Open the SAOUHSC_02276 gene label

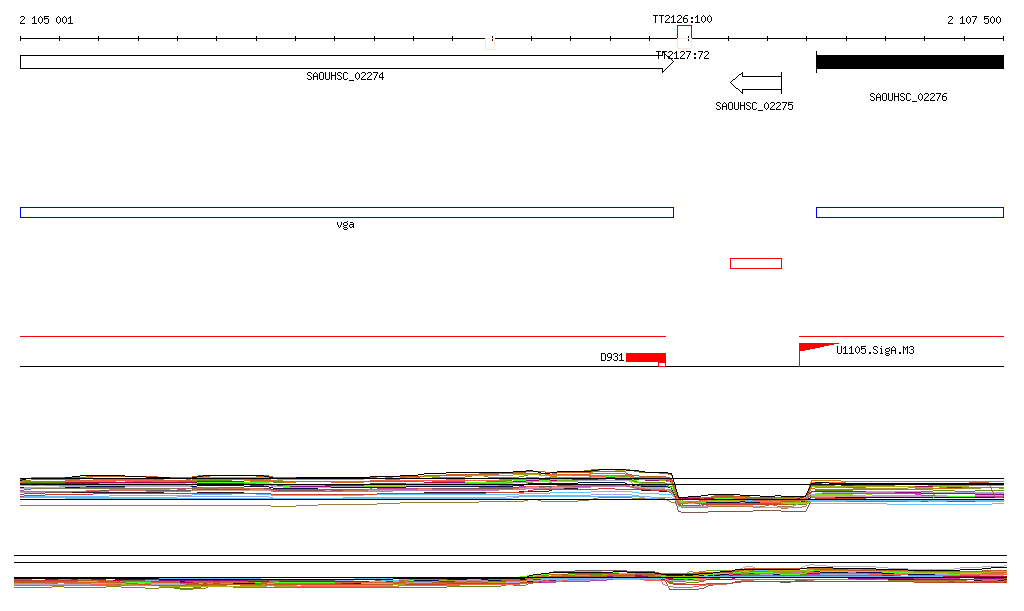pos(908,98)
